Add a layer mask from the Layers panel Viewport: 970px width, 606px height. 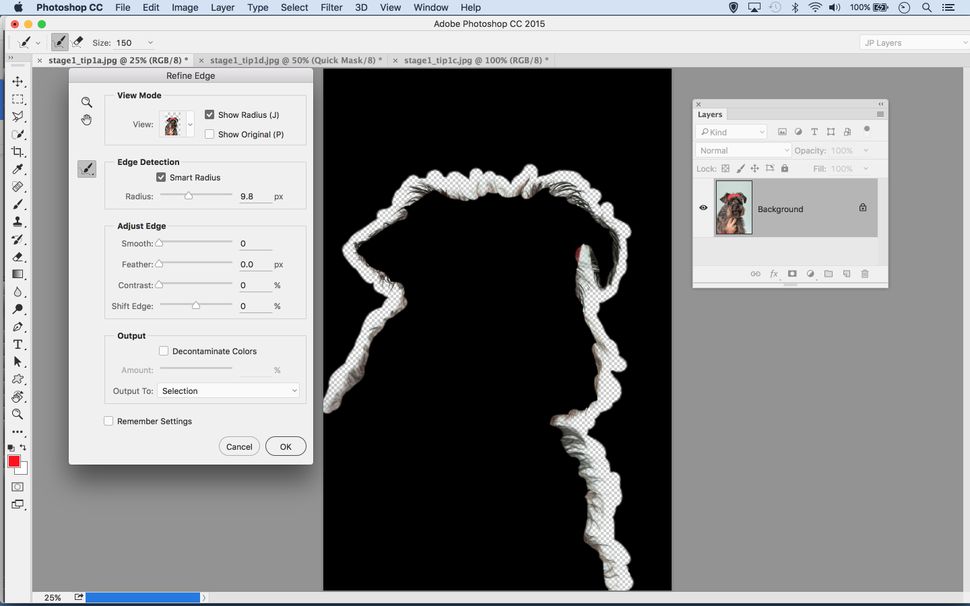(x=792, y=272)
